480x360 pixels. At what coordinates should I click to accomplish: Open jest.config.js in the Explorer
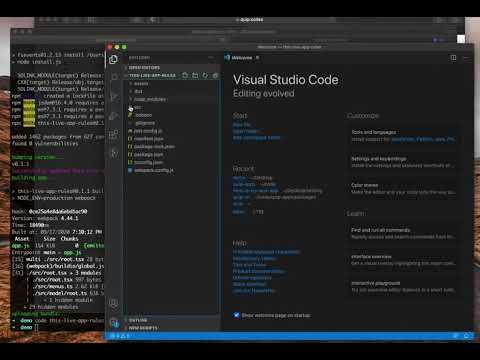tap(173, 131)
